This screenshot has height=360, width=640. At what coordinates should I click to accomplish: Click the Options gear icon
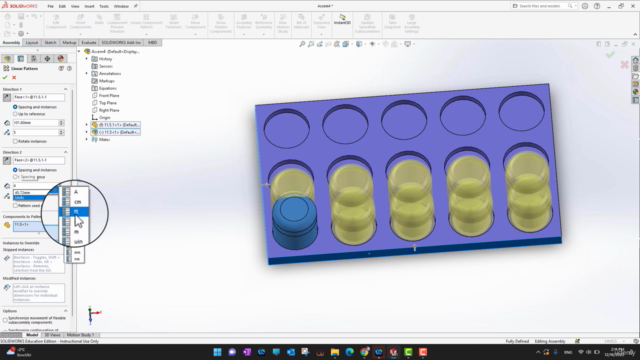21,33
